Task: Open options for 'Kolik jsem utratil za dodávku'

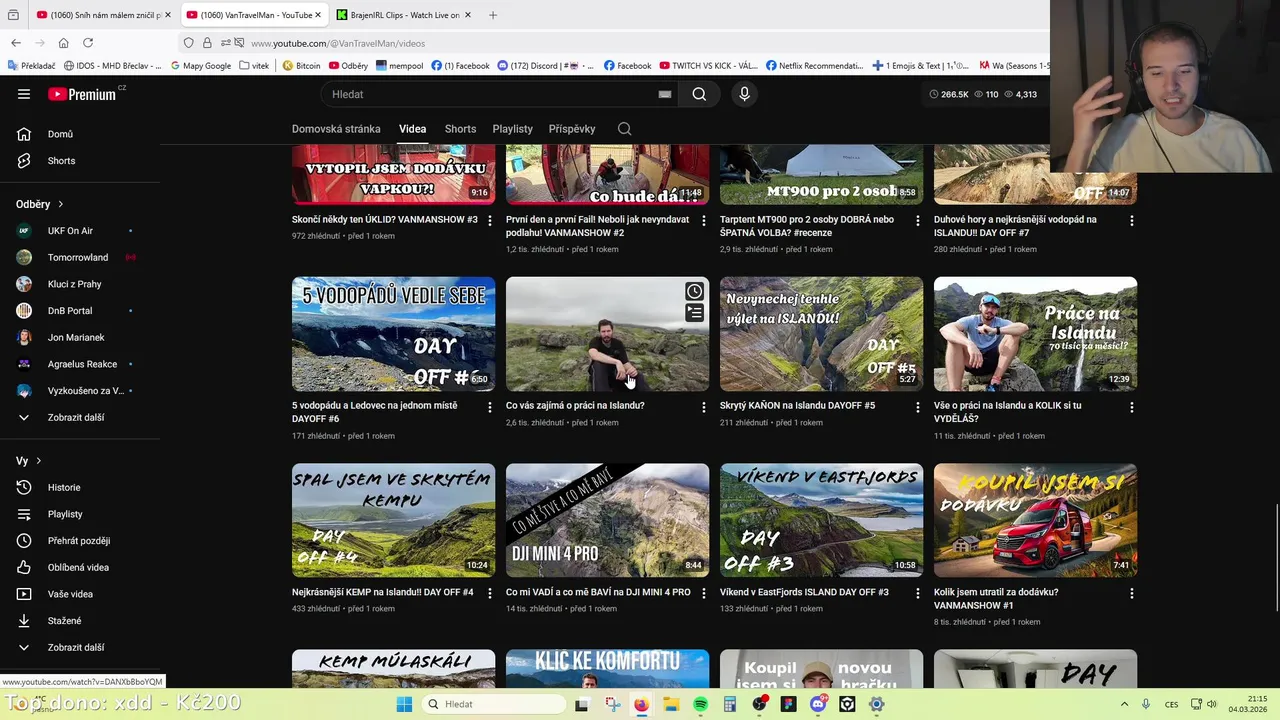Action: click(1131, 593)
